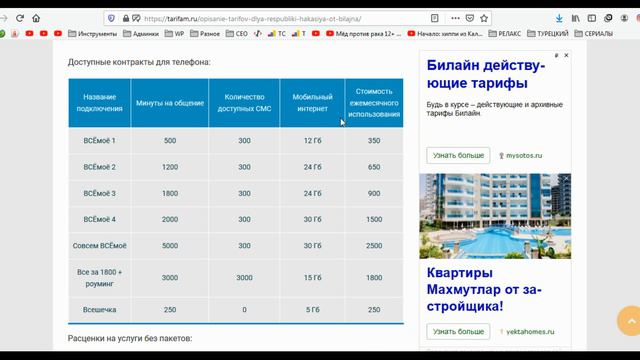
Task: Click the '3000' SMS count cell
Action: 244,278
